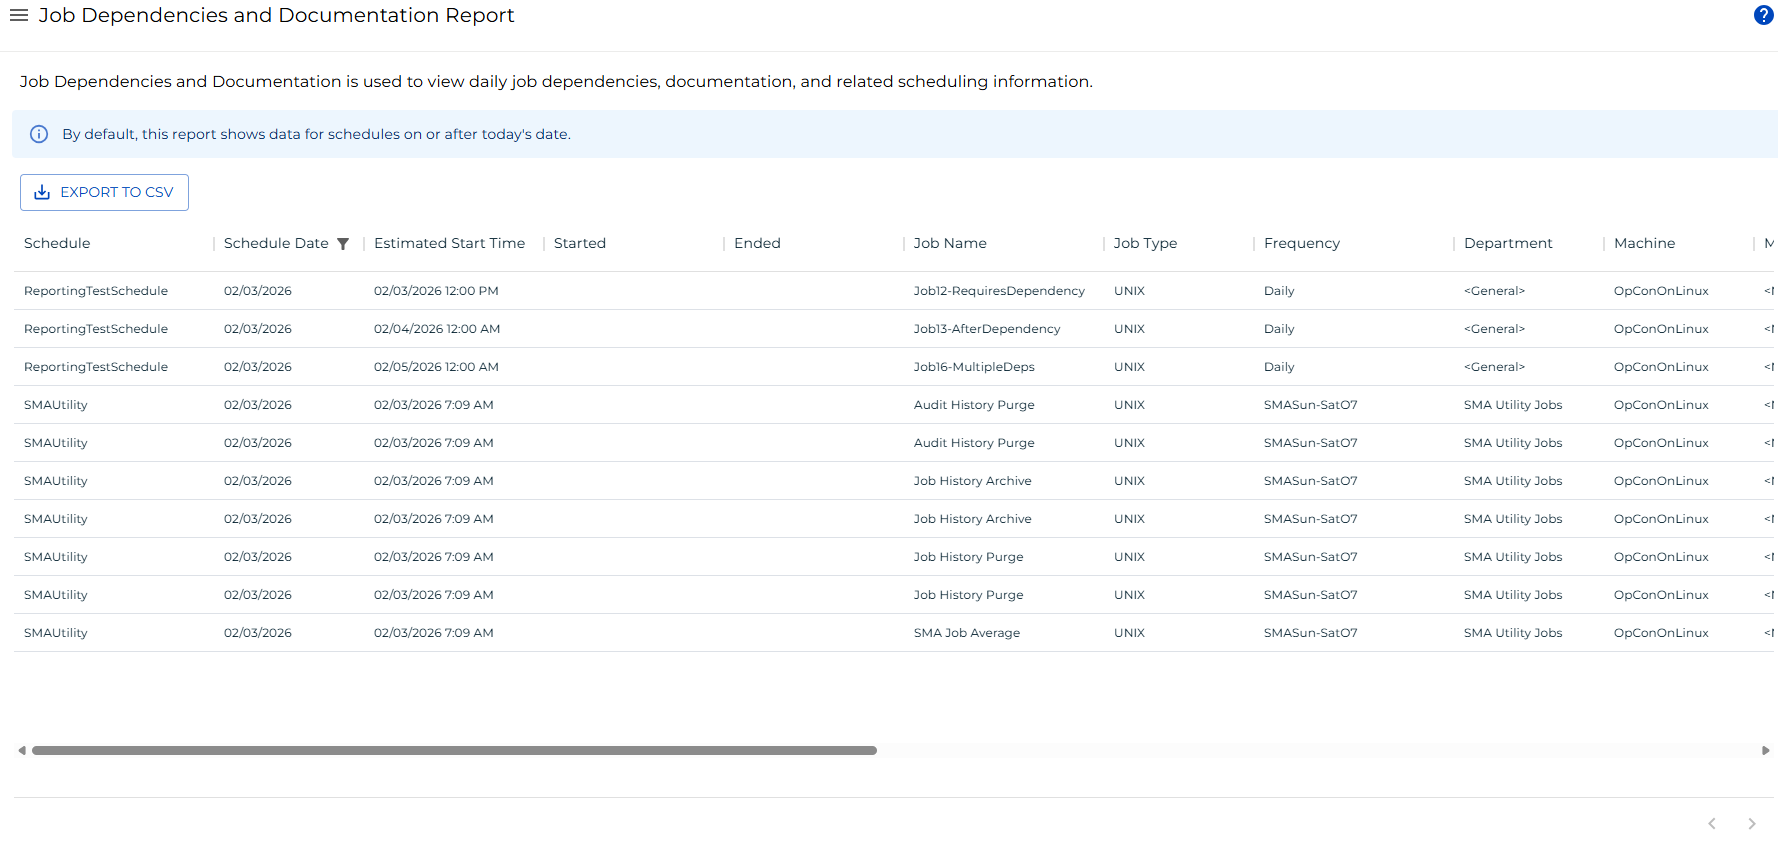Click Schedule Date in the Job13-AfterDependency row
The height and width of the screenshot is (842, 1778).
(258, 329)
